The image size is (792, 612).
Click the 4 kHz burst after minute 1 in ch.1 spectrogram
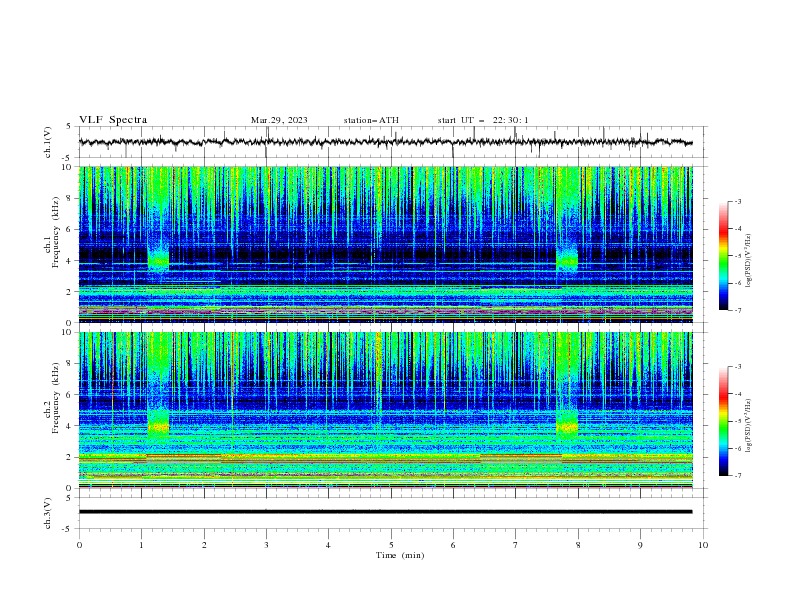click(159, 259)
